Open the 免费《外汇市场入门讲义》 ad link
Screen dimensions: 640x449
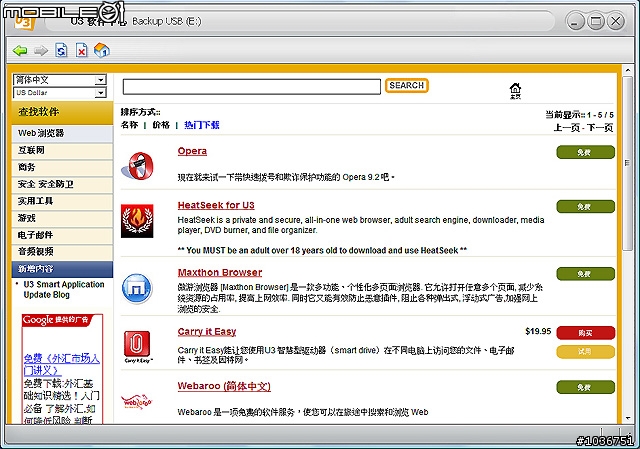click(x=62, y=365)
